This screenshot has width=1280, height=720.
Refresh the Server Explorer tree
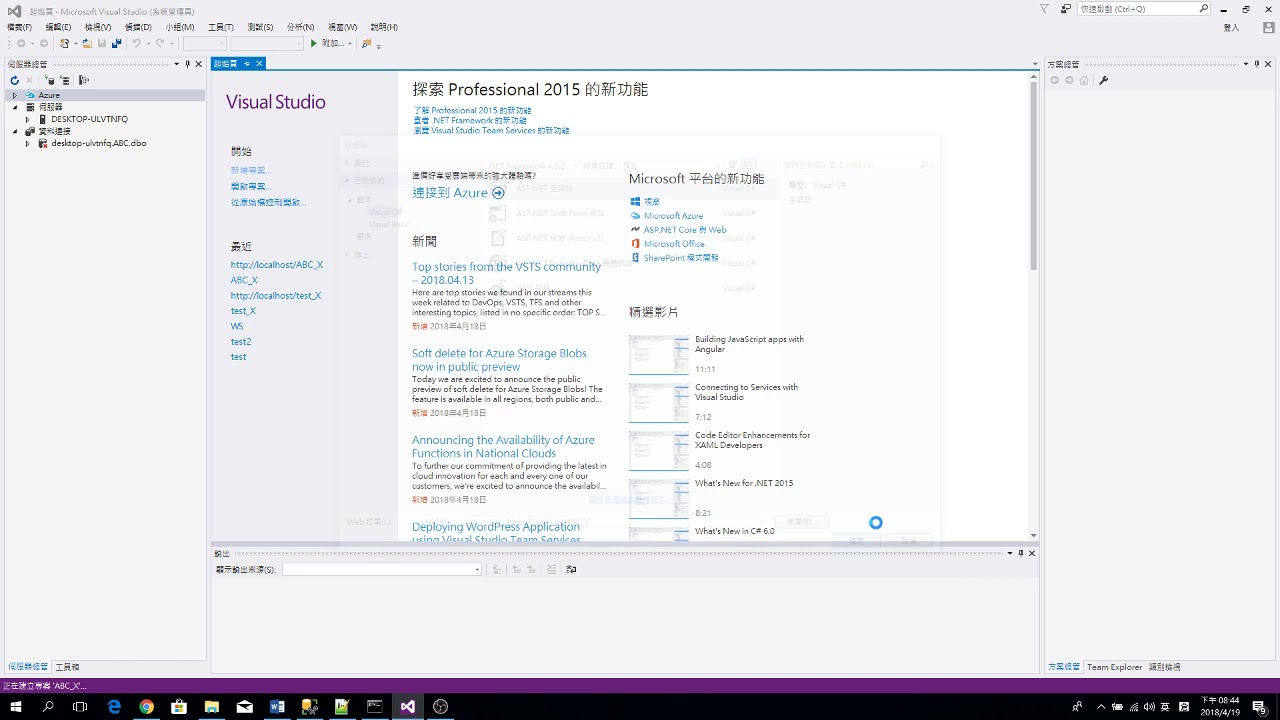click(14, 80)
